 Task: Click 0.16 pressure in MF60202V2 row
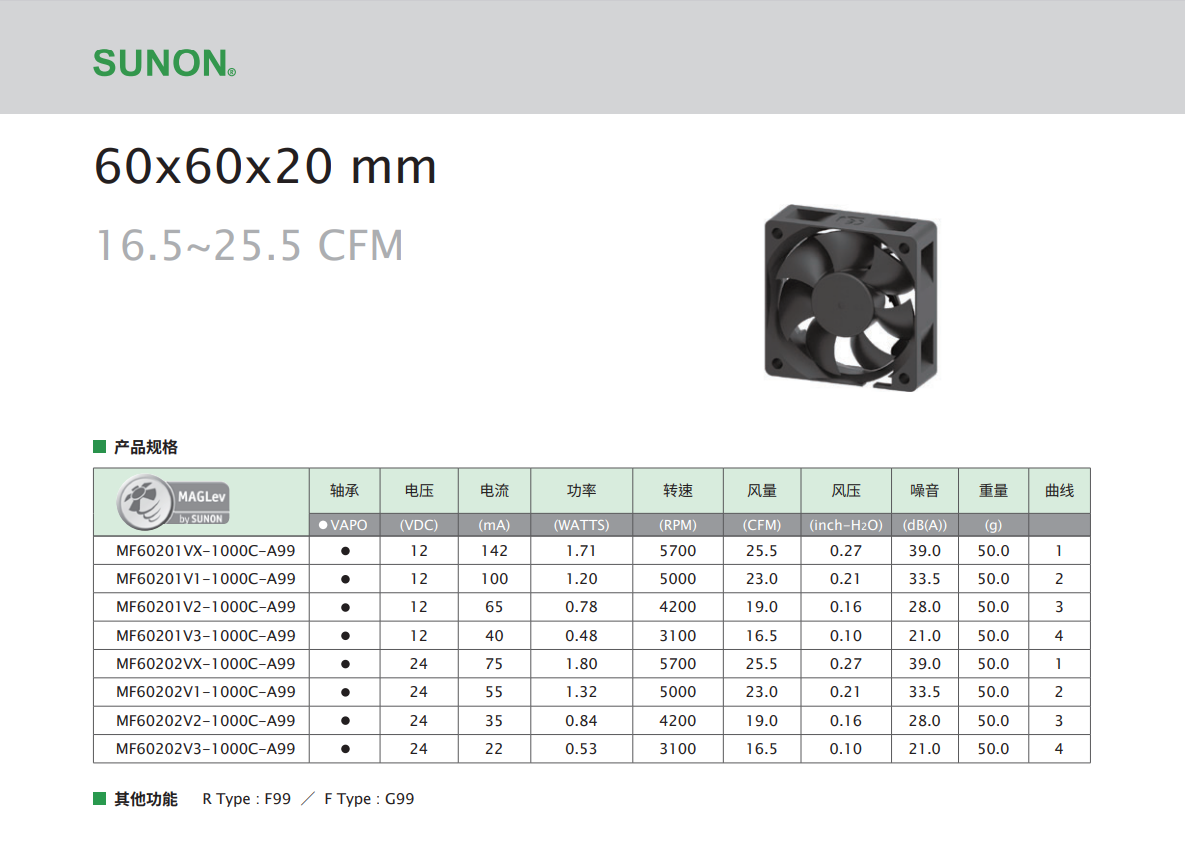pyautogui.click(x=846, y=720)
